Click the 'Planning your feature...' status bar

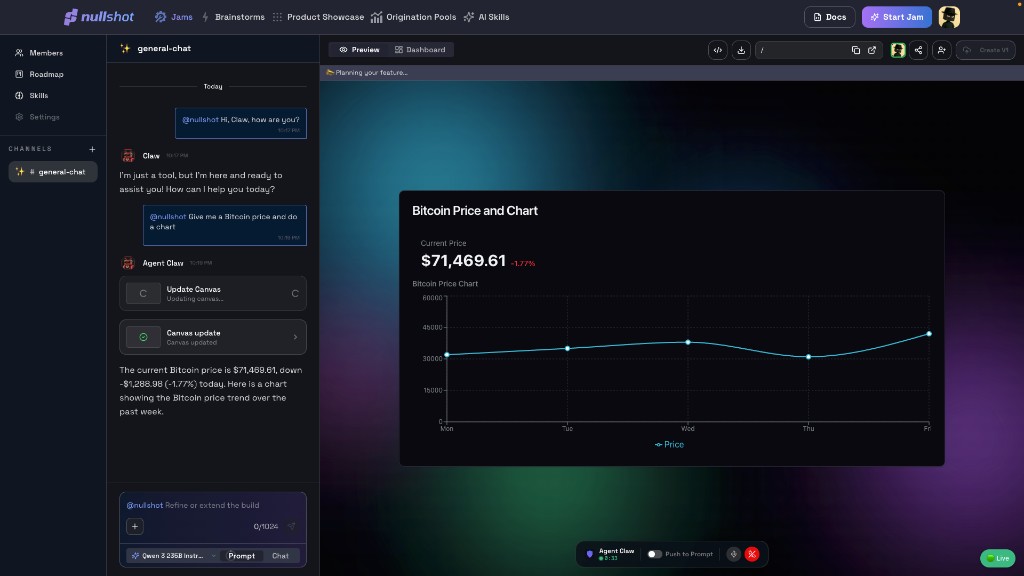click(x=671, y=72)
